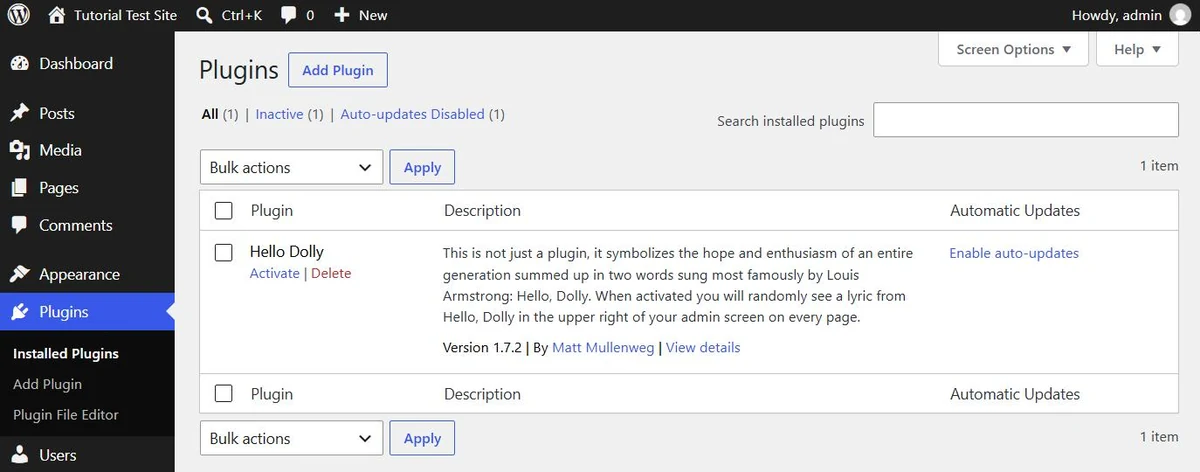The image size is (1200, 472).
Task: Click the Appearance paintbrush icon
Action: [x=20, y=274]
